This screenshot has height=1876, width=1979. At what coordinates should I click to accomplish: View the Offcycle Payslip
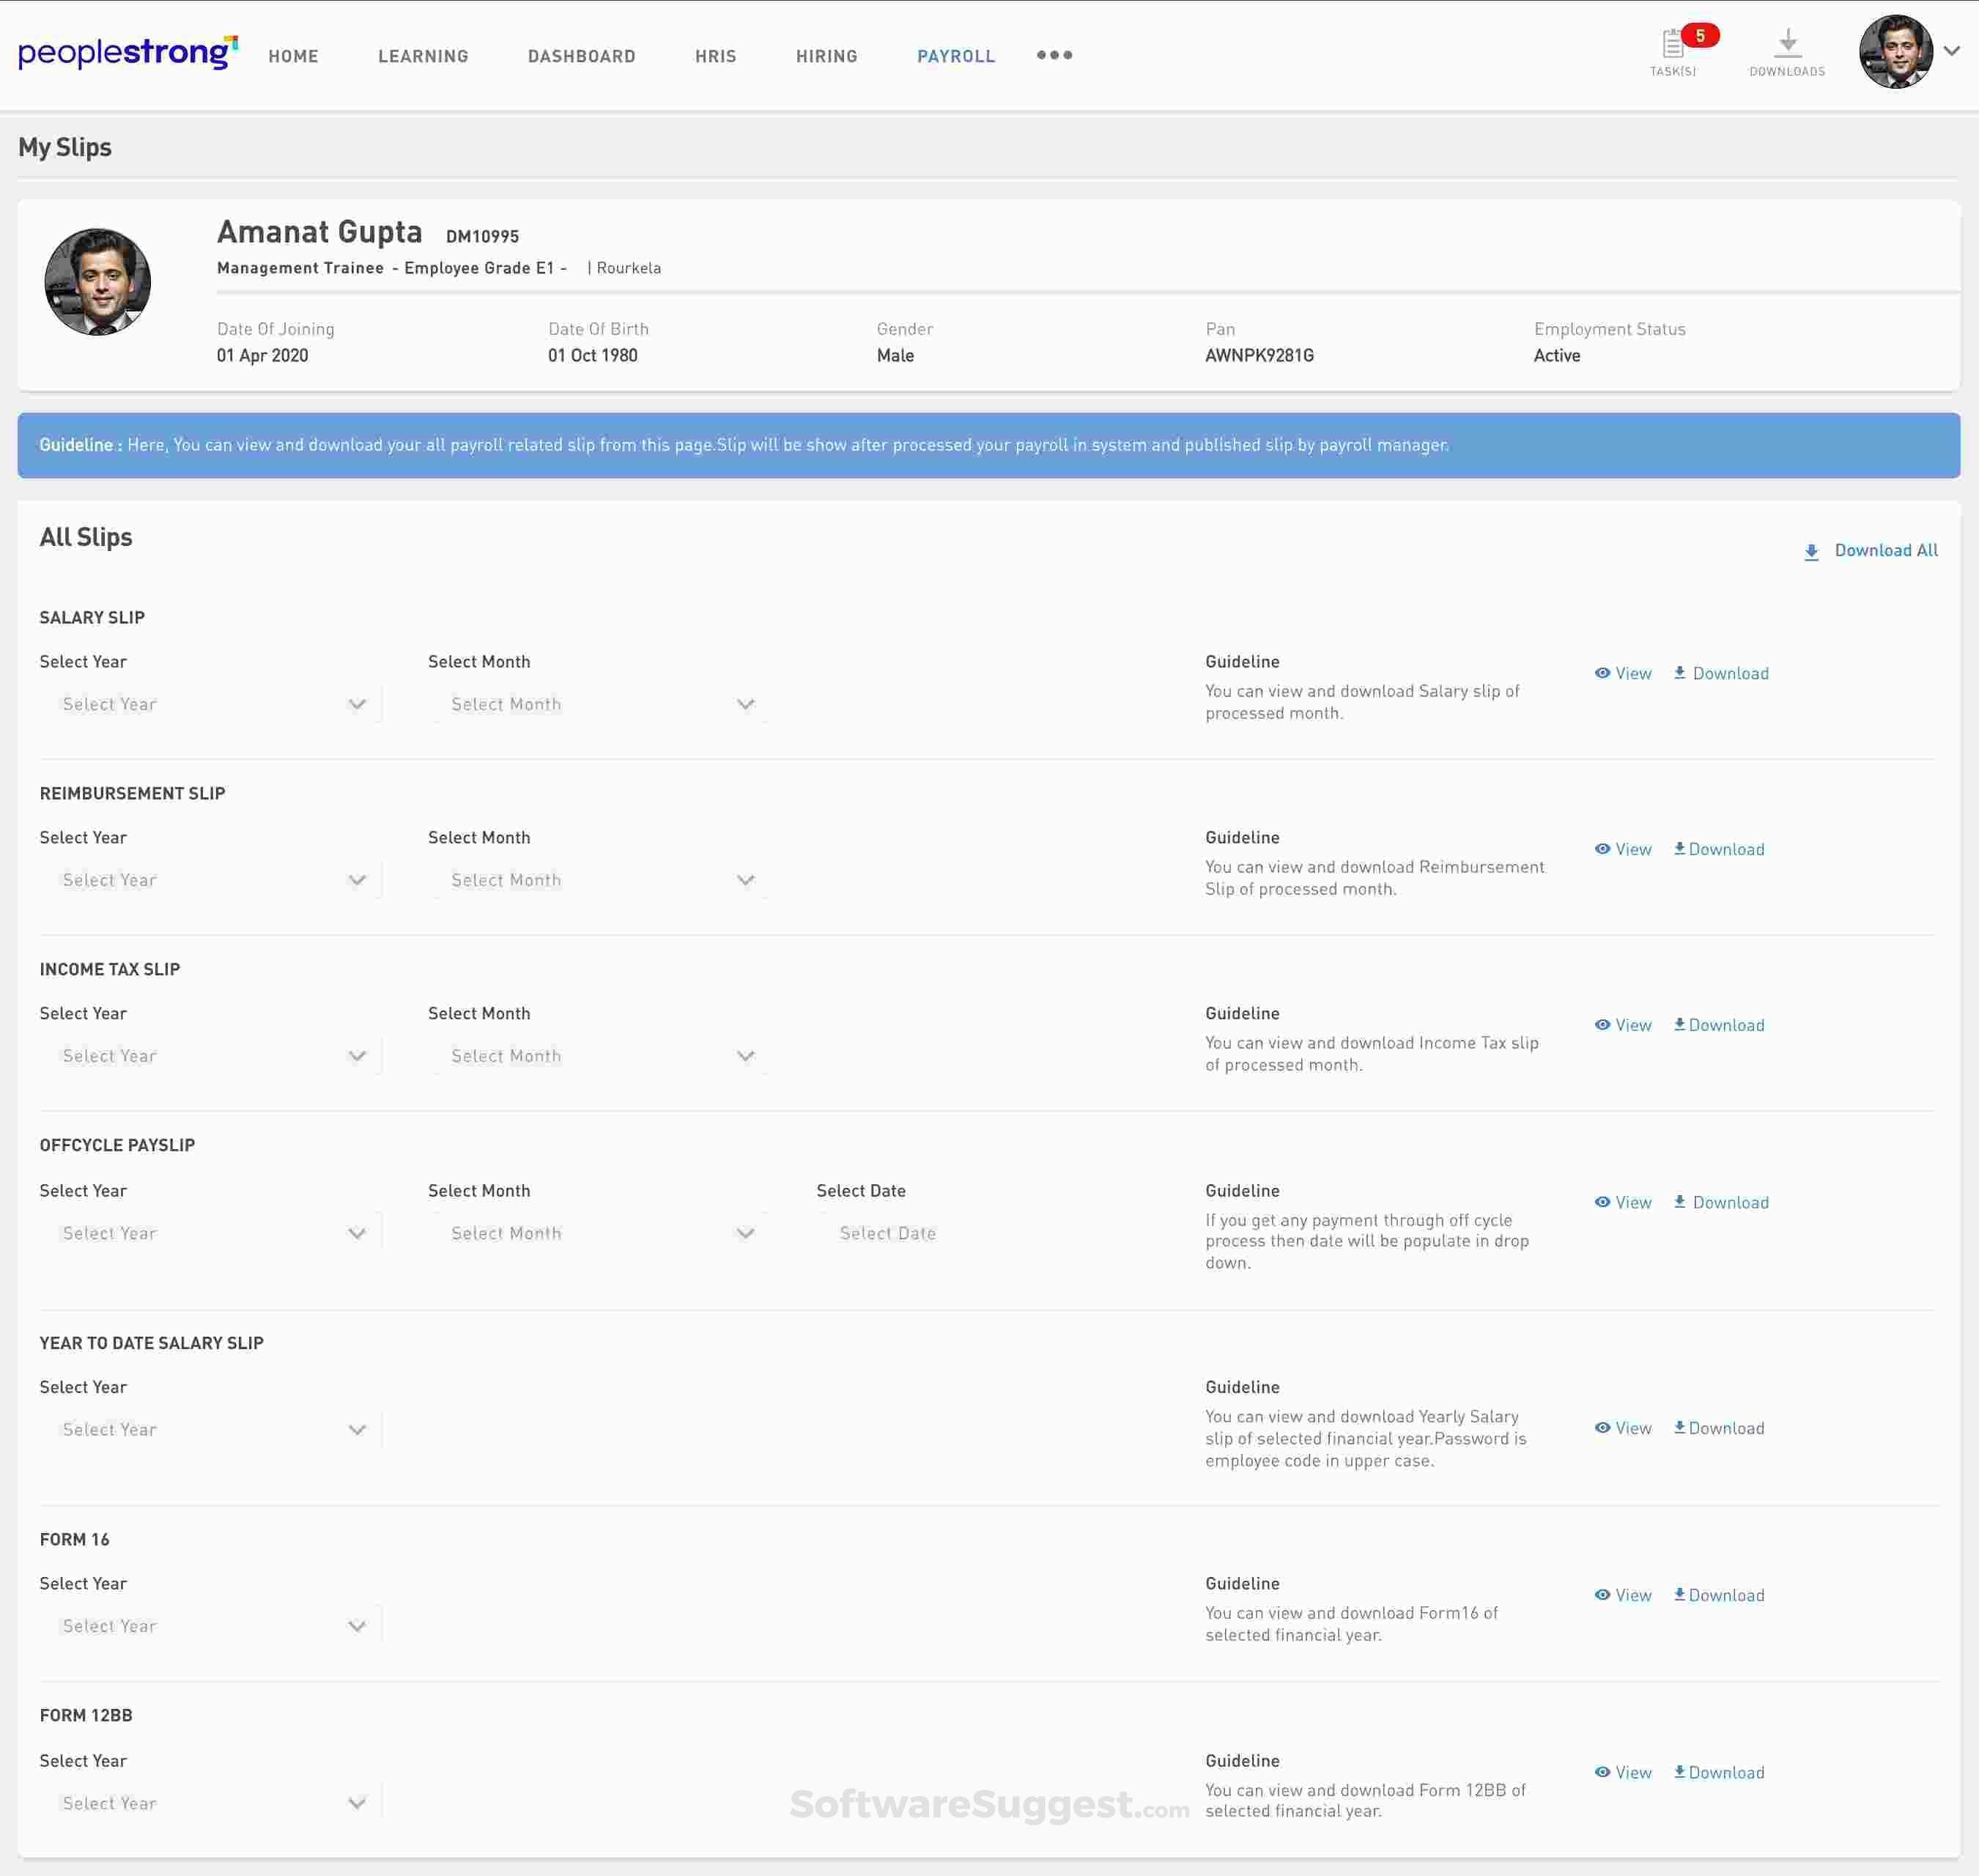(1624, 1203)
